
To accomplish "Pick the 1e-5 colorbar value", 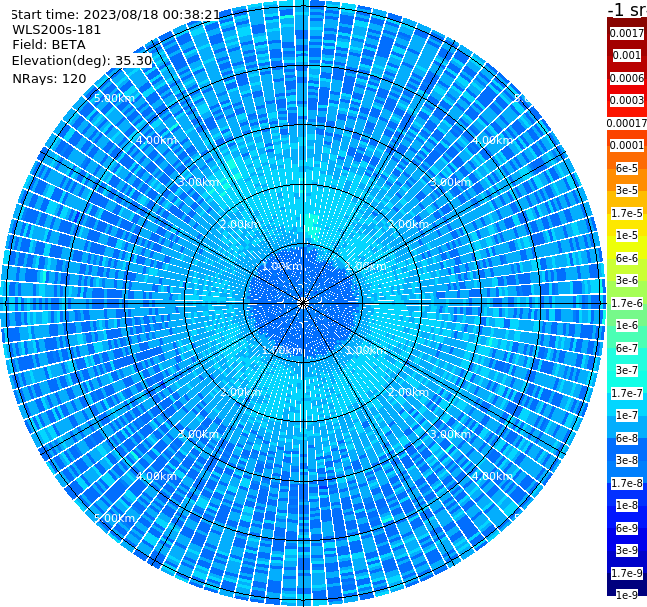I will pos(627,235).
